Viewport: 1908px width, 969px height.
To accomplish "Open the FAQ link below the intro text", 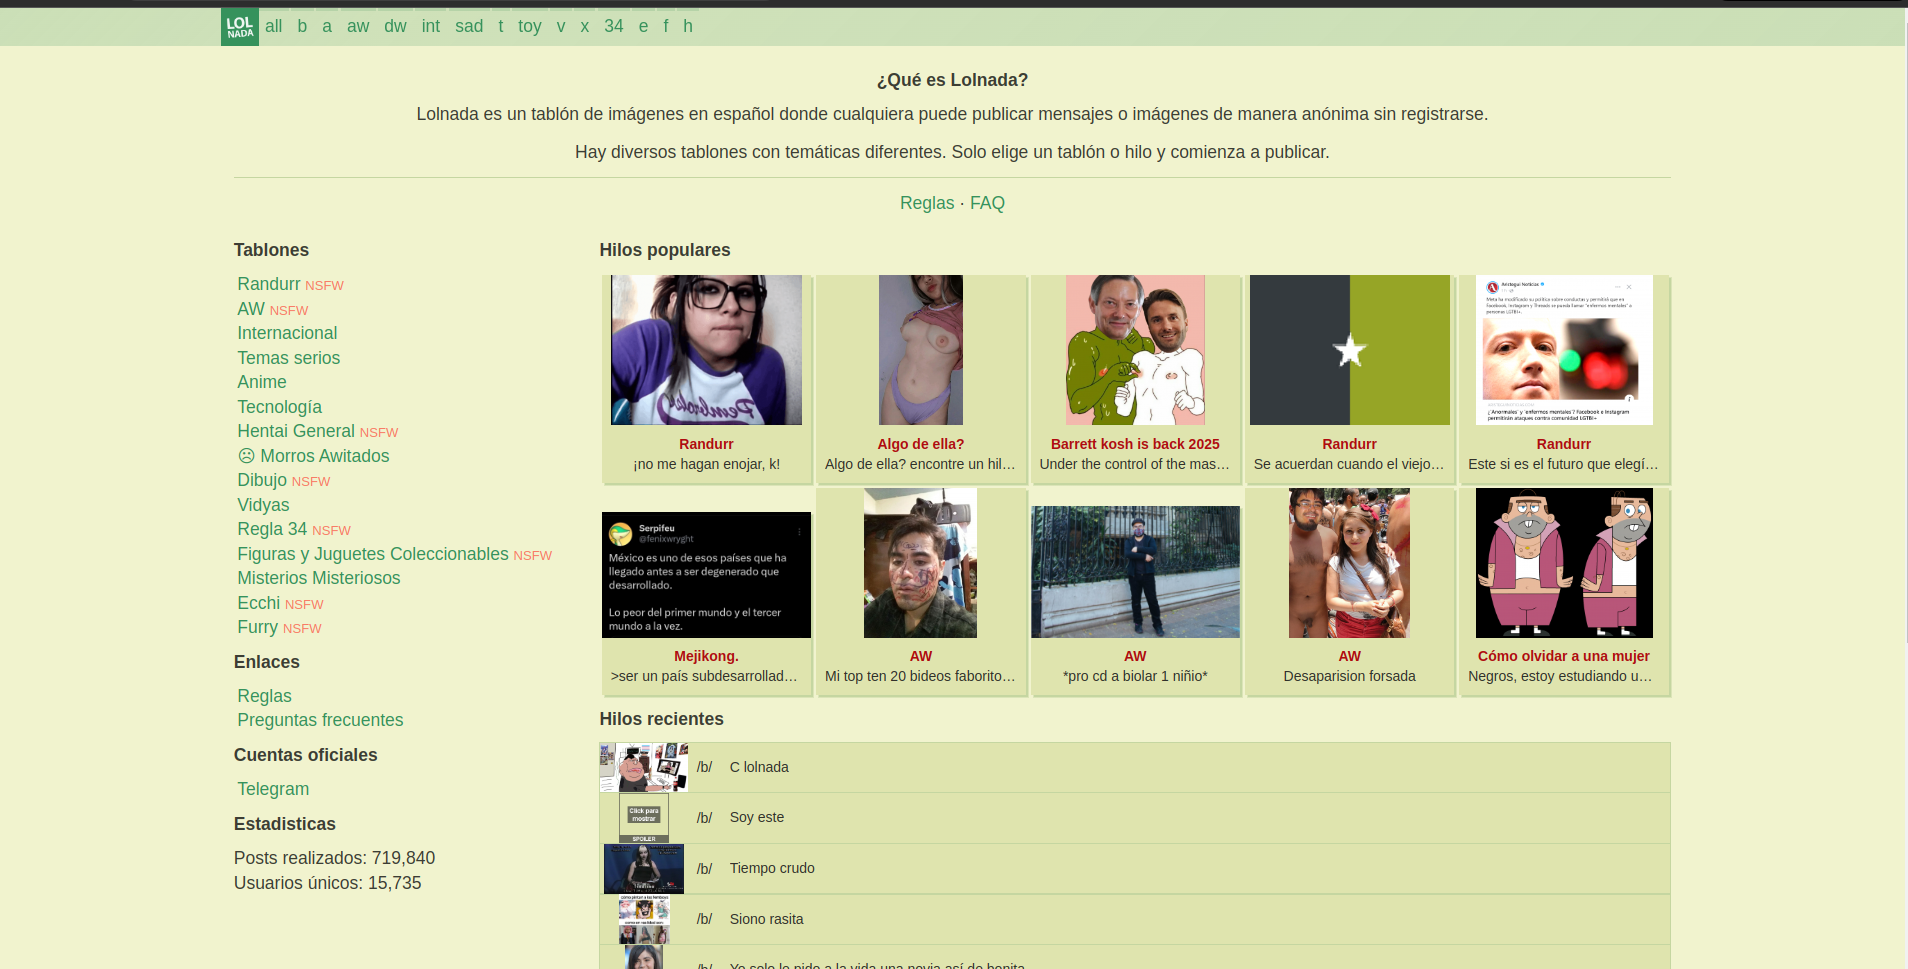I will tap(986, 203).
